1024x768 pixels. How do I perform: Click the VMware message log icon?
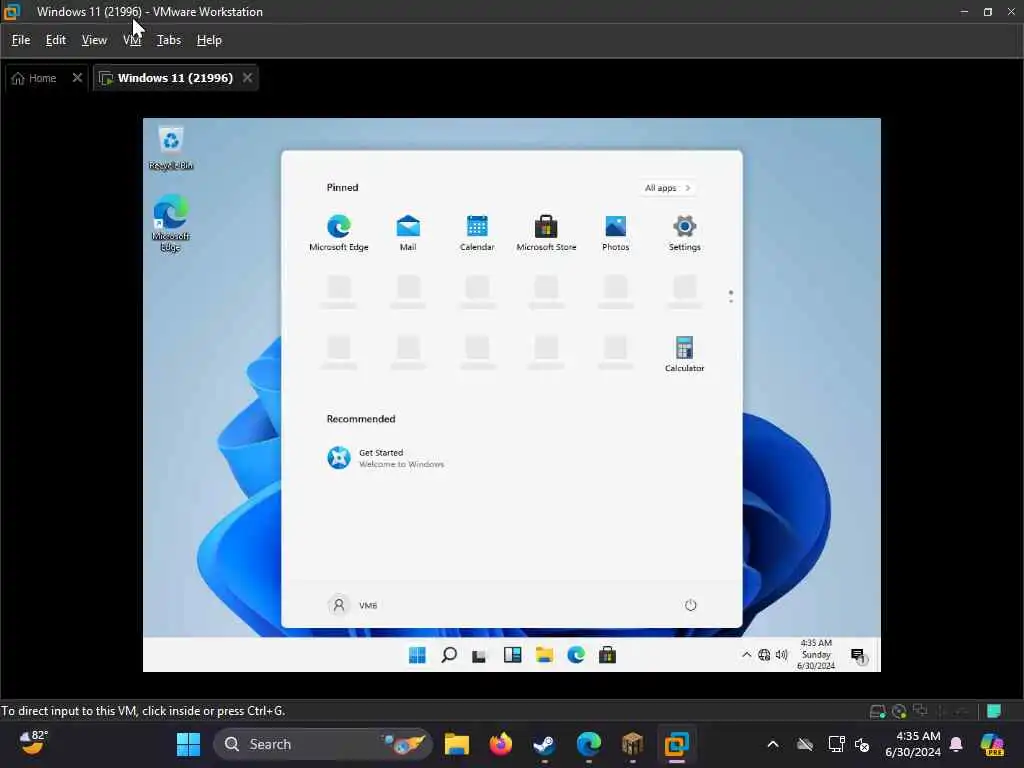[994, 711]
